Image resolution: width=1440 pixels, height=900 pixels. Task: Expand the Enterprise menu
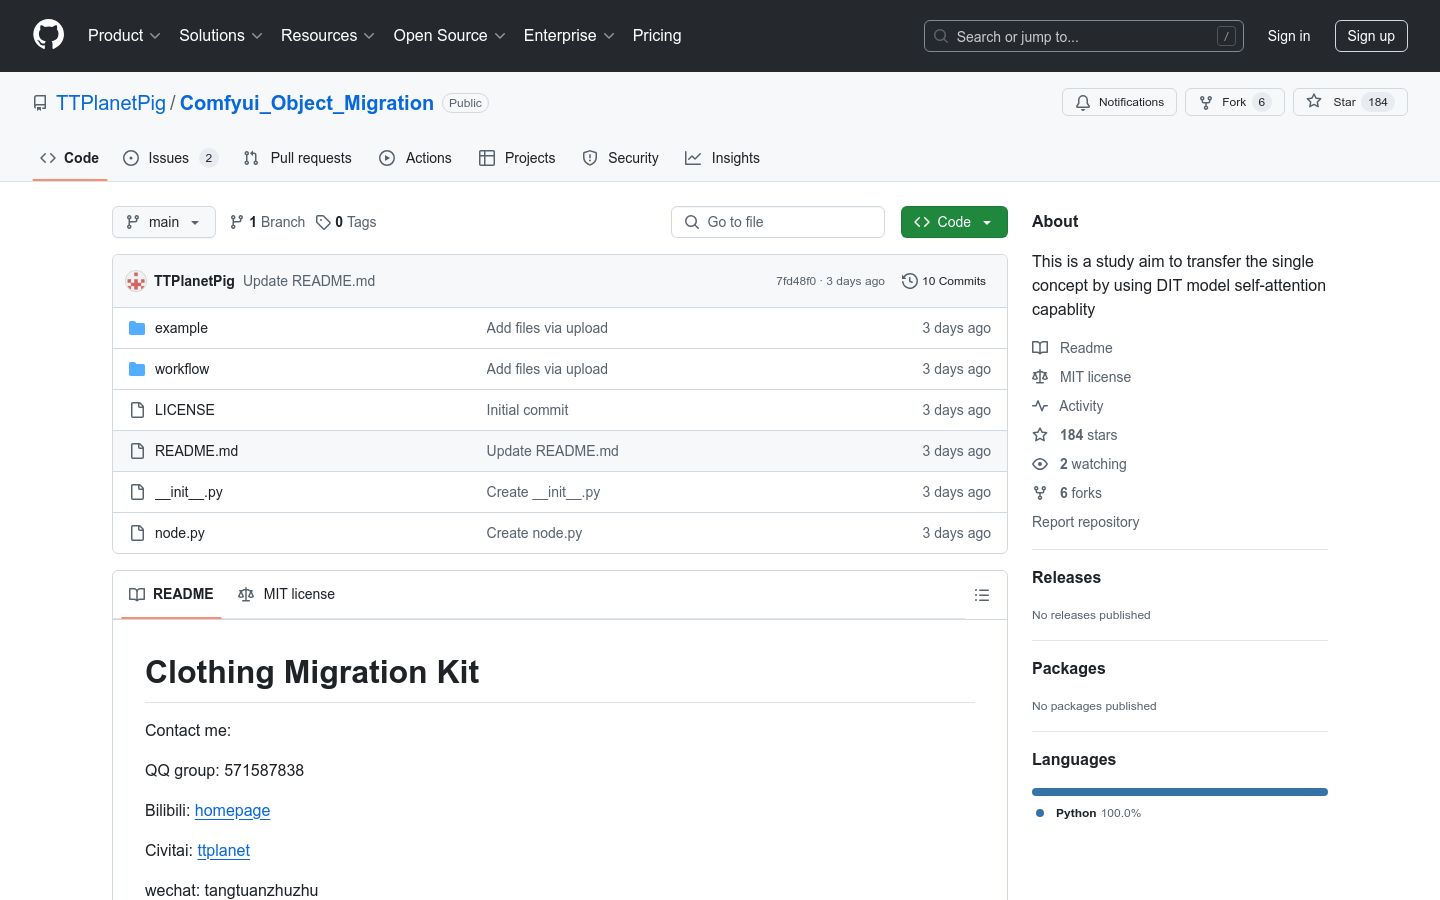click(x=569, y=36)
